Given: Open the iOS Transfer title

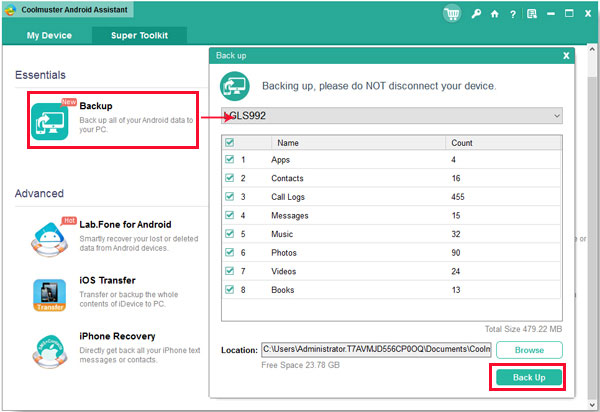Looking at the screenshot, I should (x=108, y=280).
